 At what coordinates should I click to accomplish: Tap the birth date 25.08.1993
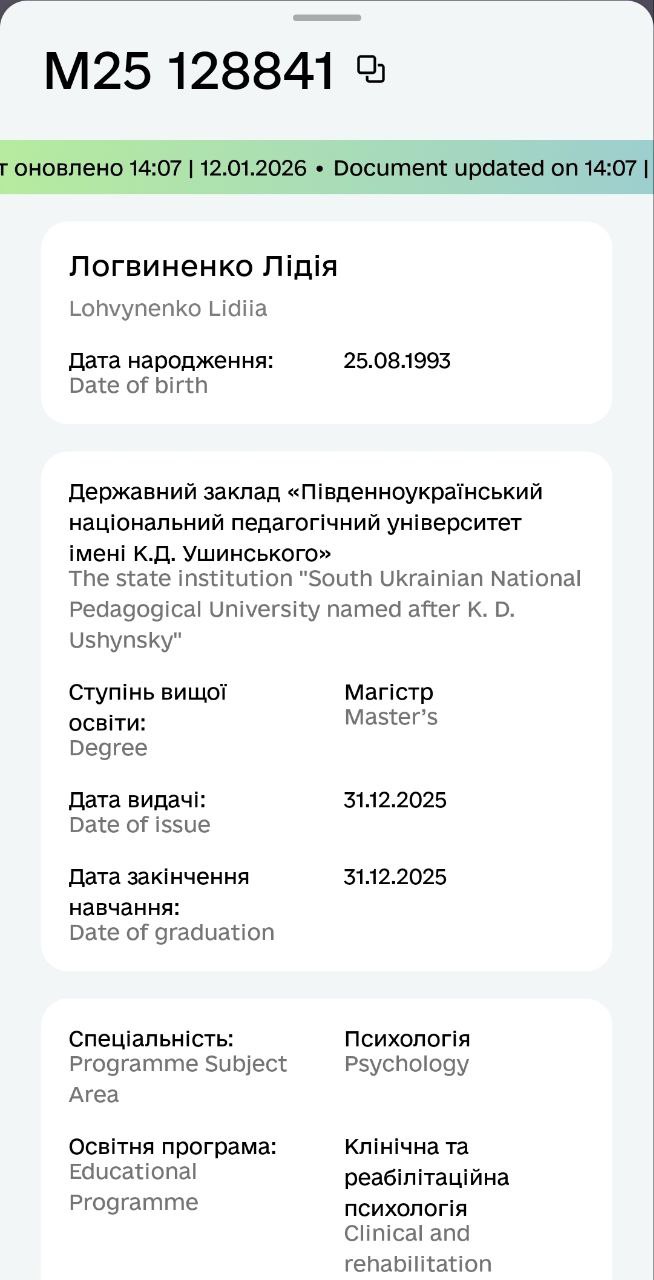tap(397, 361)
